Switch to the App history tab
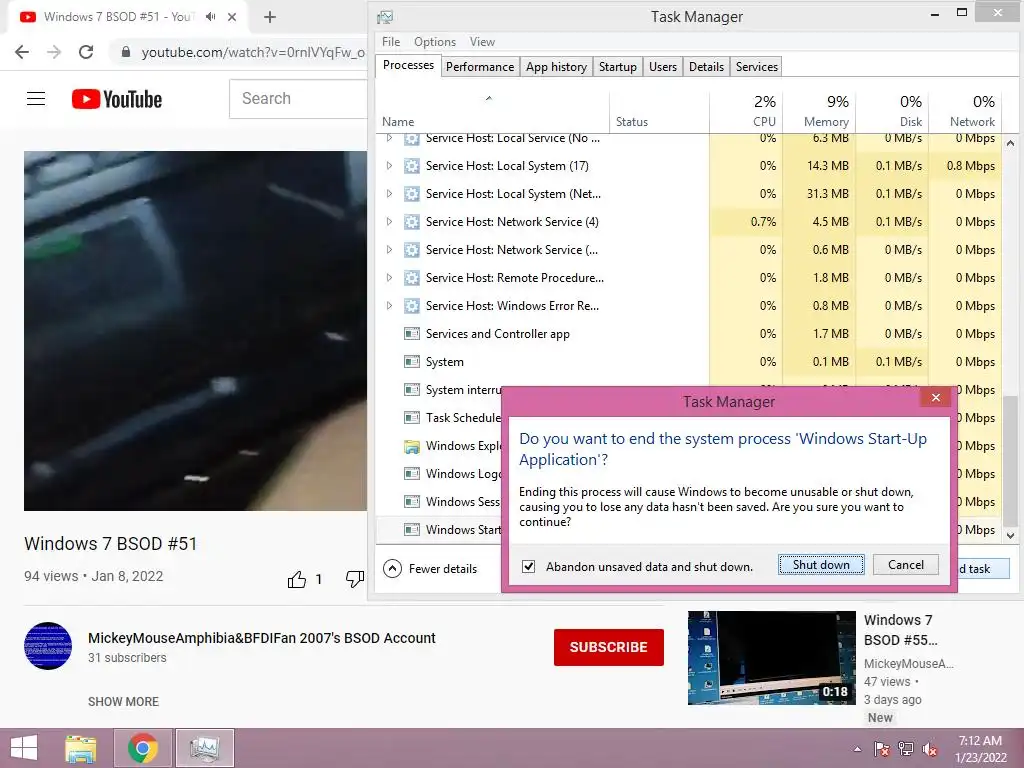 tap(556, 67)
